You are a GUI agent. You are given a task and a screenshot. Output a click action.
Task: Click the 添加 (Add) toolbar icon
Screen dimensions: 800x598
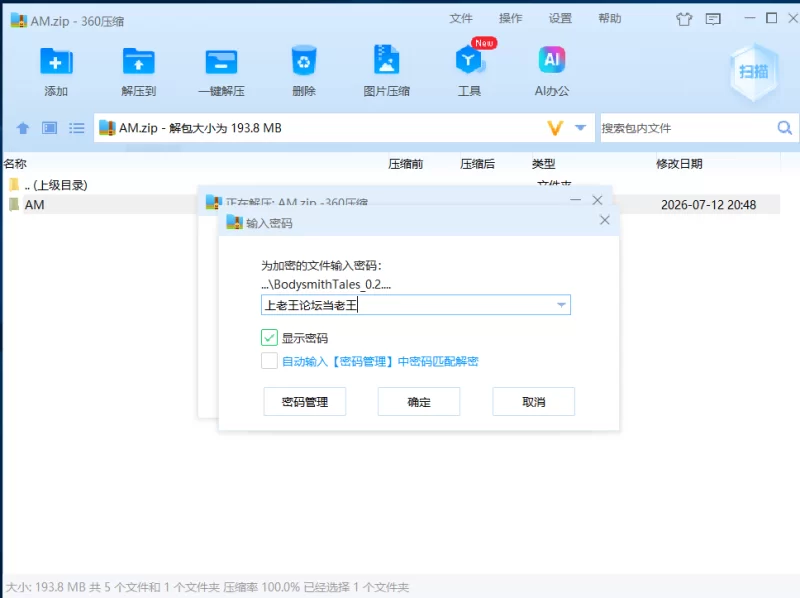point(56,62)
